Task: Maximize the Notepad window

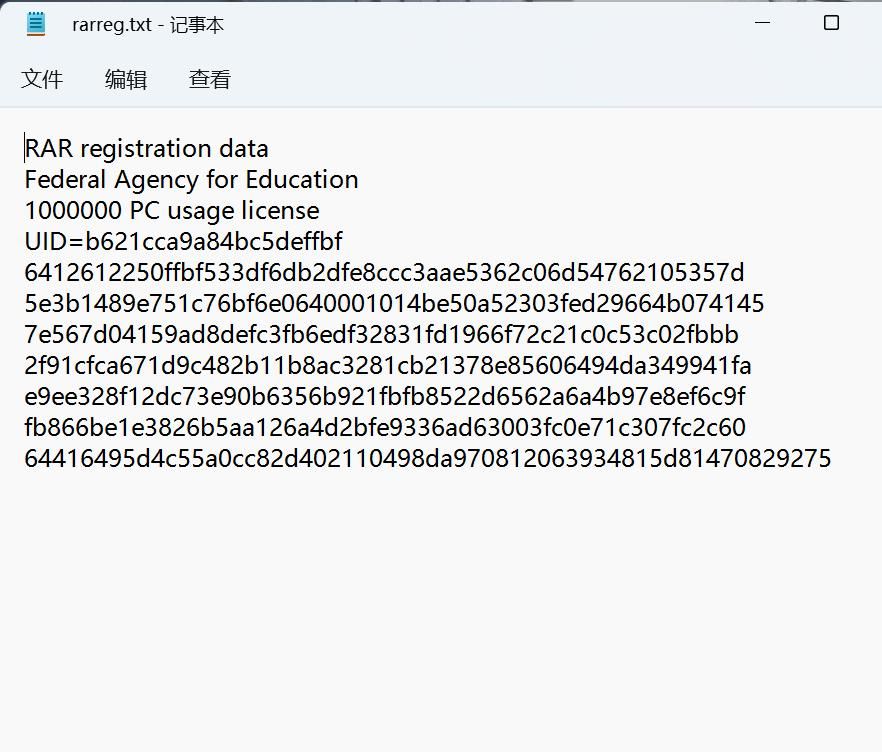Action: point(832,22)
